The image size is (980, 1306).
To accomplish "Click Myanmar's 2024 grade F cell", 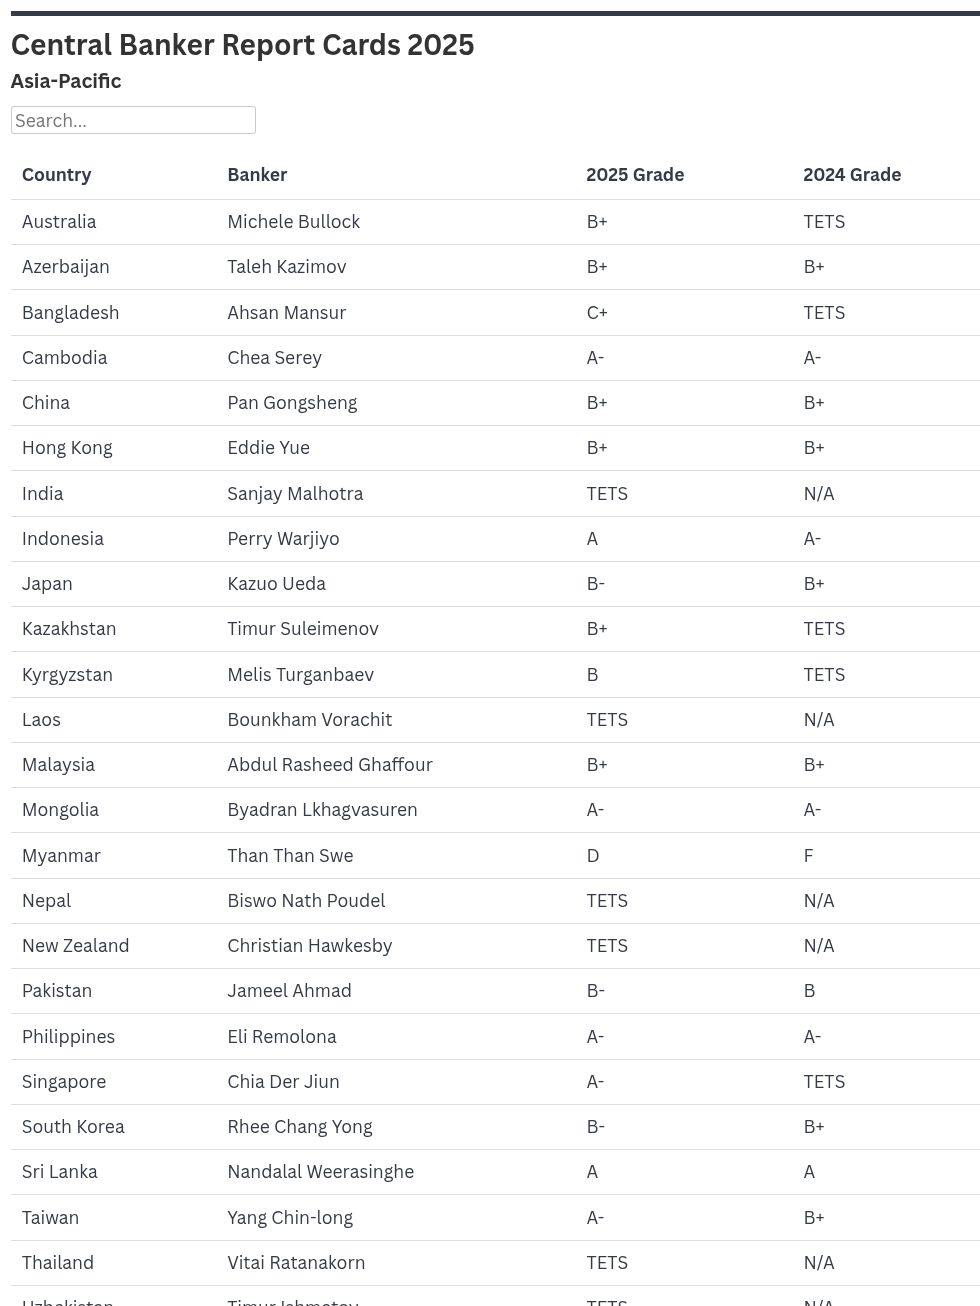I will point(809,856).
